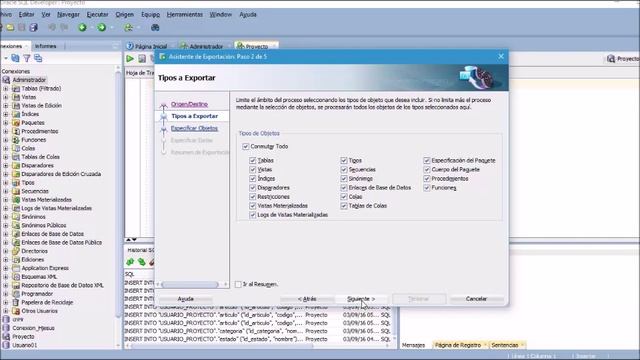
Task: Enable the Ir al Resumen checkbox
Action: coord(238,284)
